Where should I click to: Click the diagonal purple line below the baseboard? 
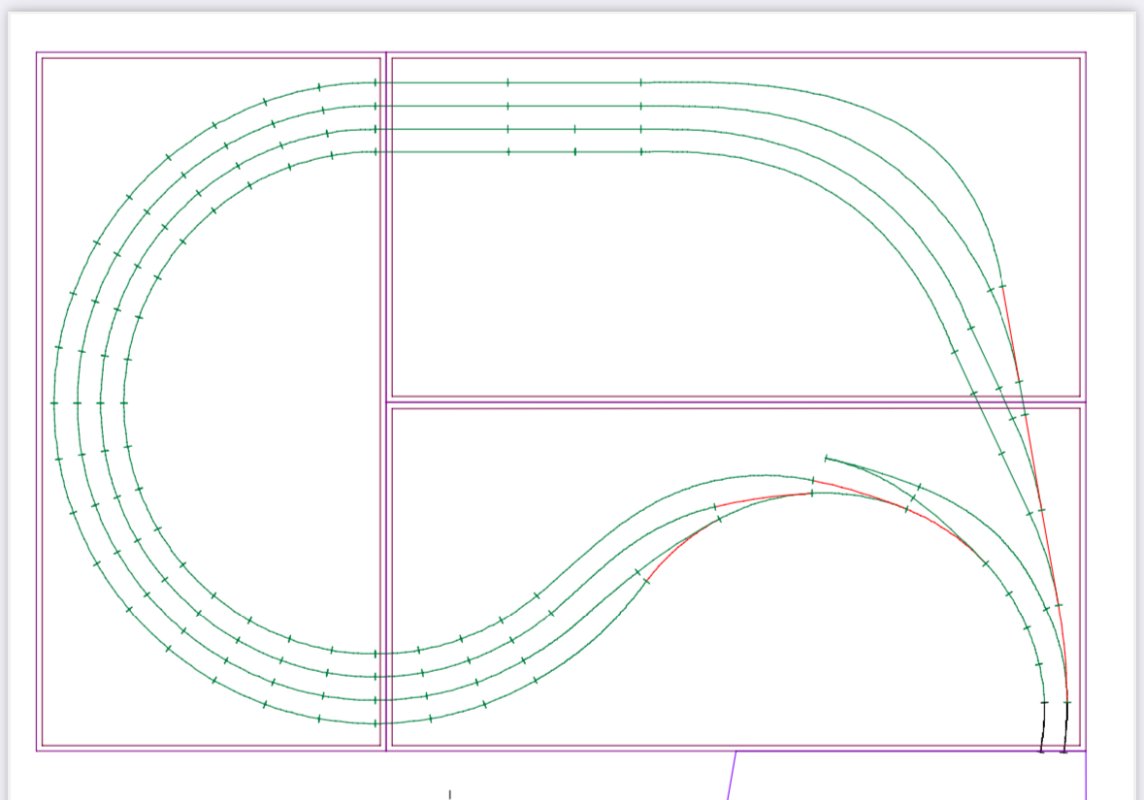click(731, 776)
